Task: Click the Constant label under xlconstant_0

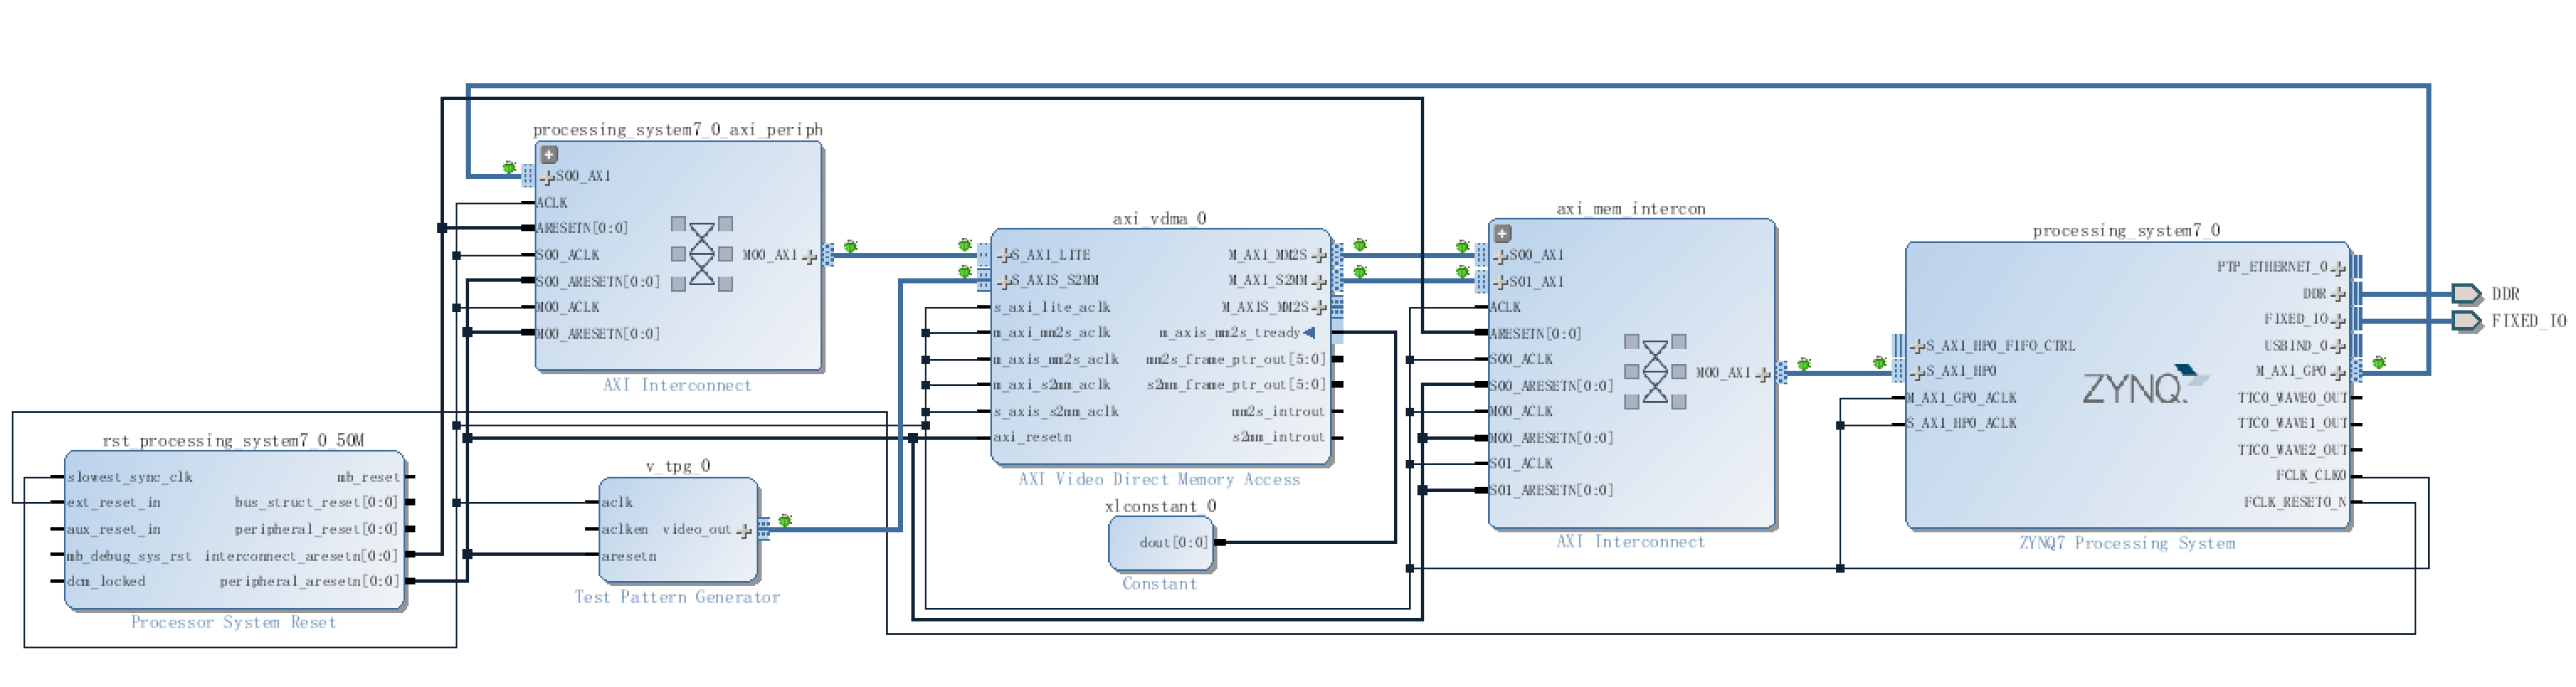Action: coord(1159,584)
